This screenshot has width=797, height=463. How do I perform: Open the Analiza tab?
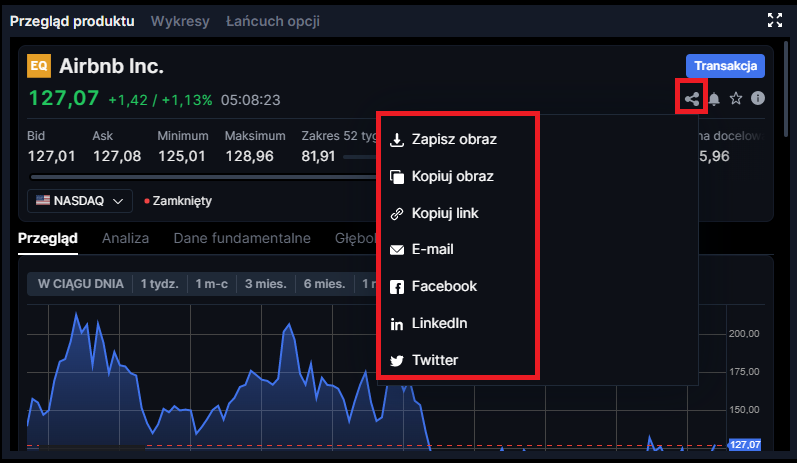tap(126, 238)
